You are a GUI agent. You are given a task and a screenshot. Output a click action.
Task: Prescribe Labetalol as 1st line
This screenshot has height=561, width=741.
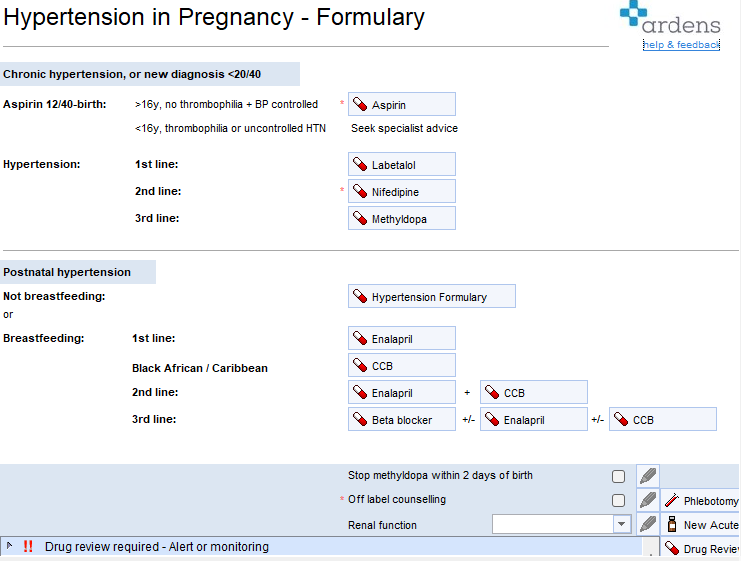(x=401, y=165)
